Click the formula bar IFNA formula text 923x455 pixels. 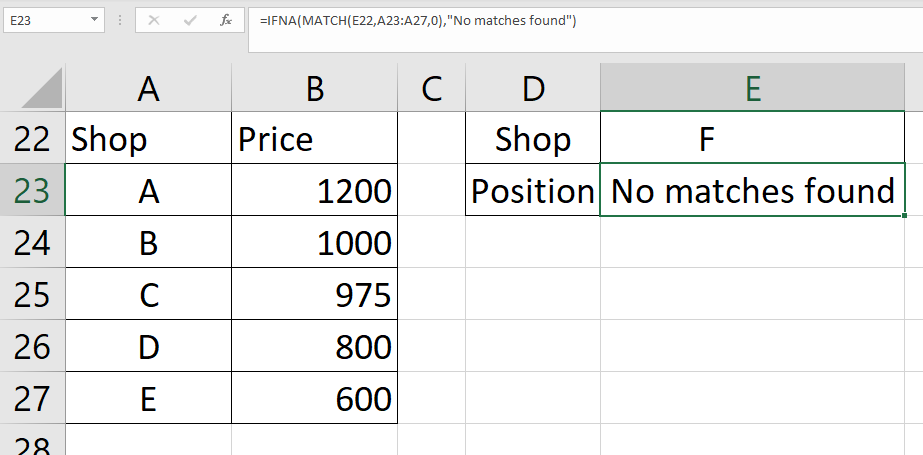pyautogui.click(x=418, y=20)
